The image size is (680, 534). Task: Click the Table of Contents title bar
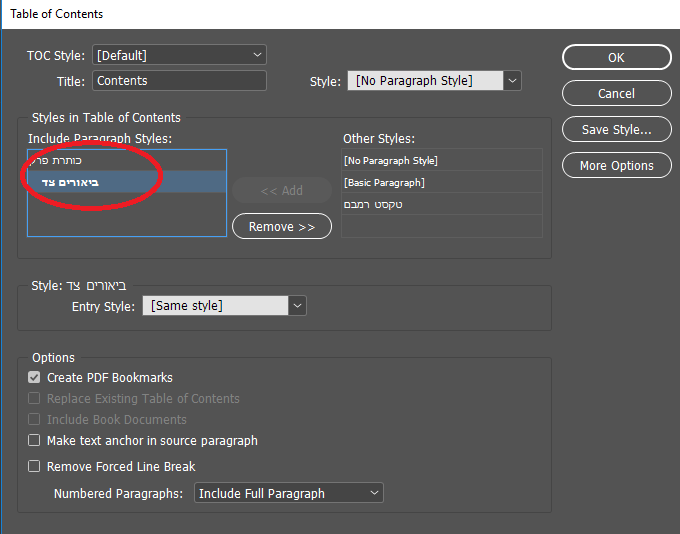300,14
